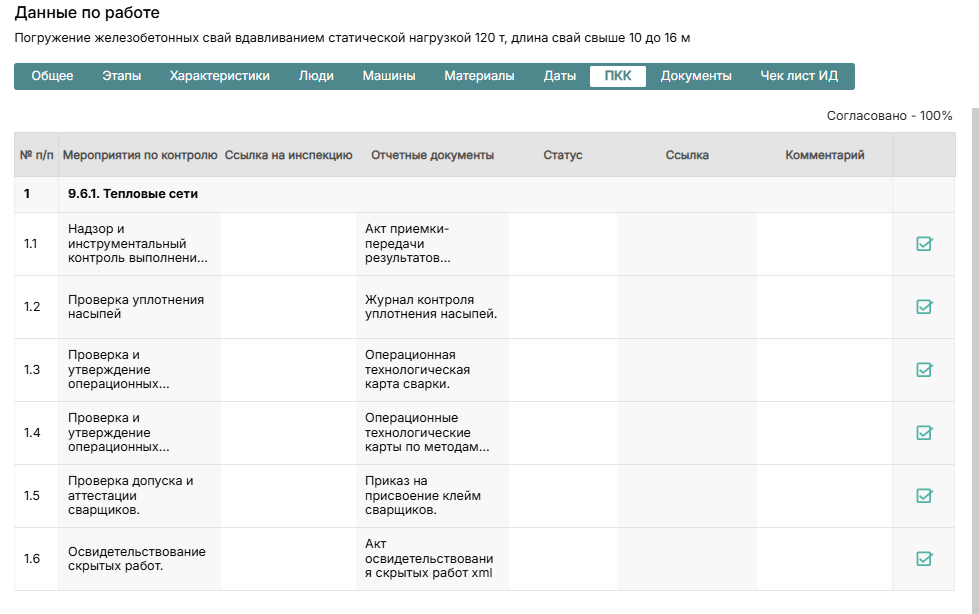Select the check-edit icon in row 1.4
This screenshot has height=614, width=979.
pos(924,433)
